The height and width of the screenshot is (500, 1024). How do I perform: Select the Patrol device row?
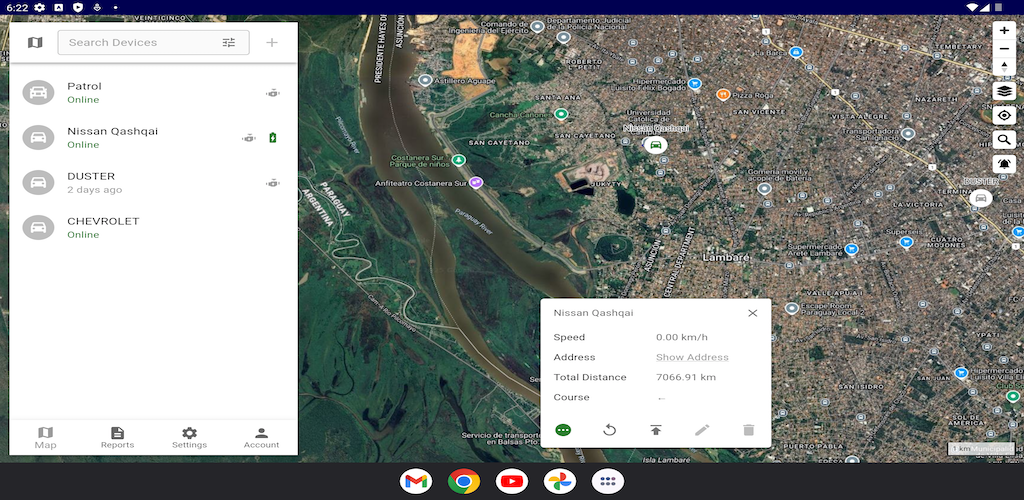point(153,93)
